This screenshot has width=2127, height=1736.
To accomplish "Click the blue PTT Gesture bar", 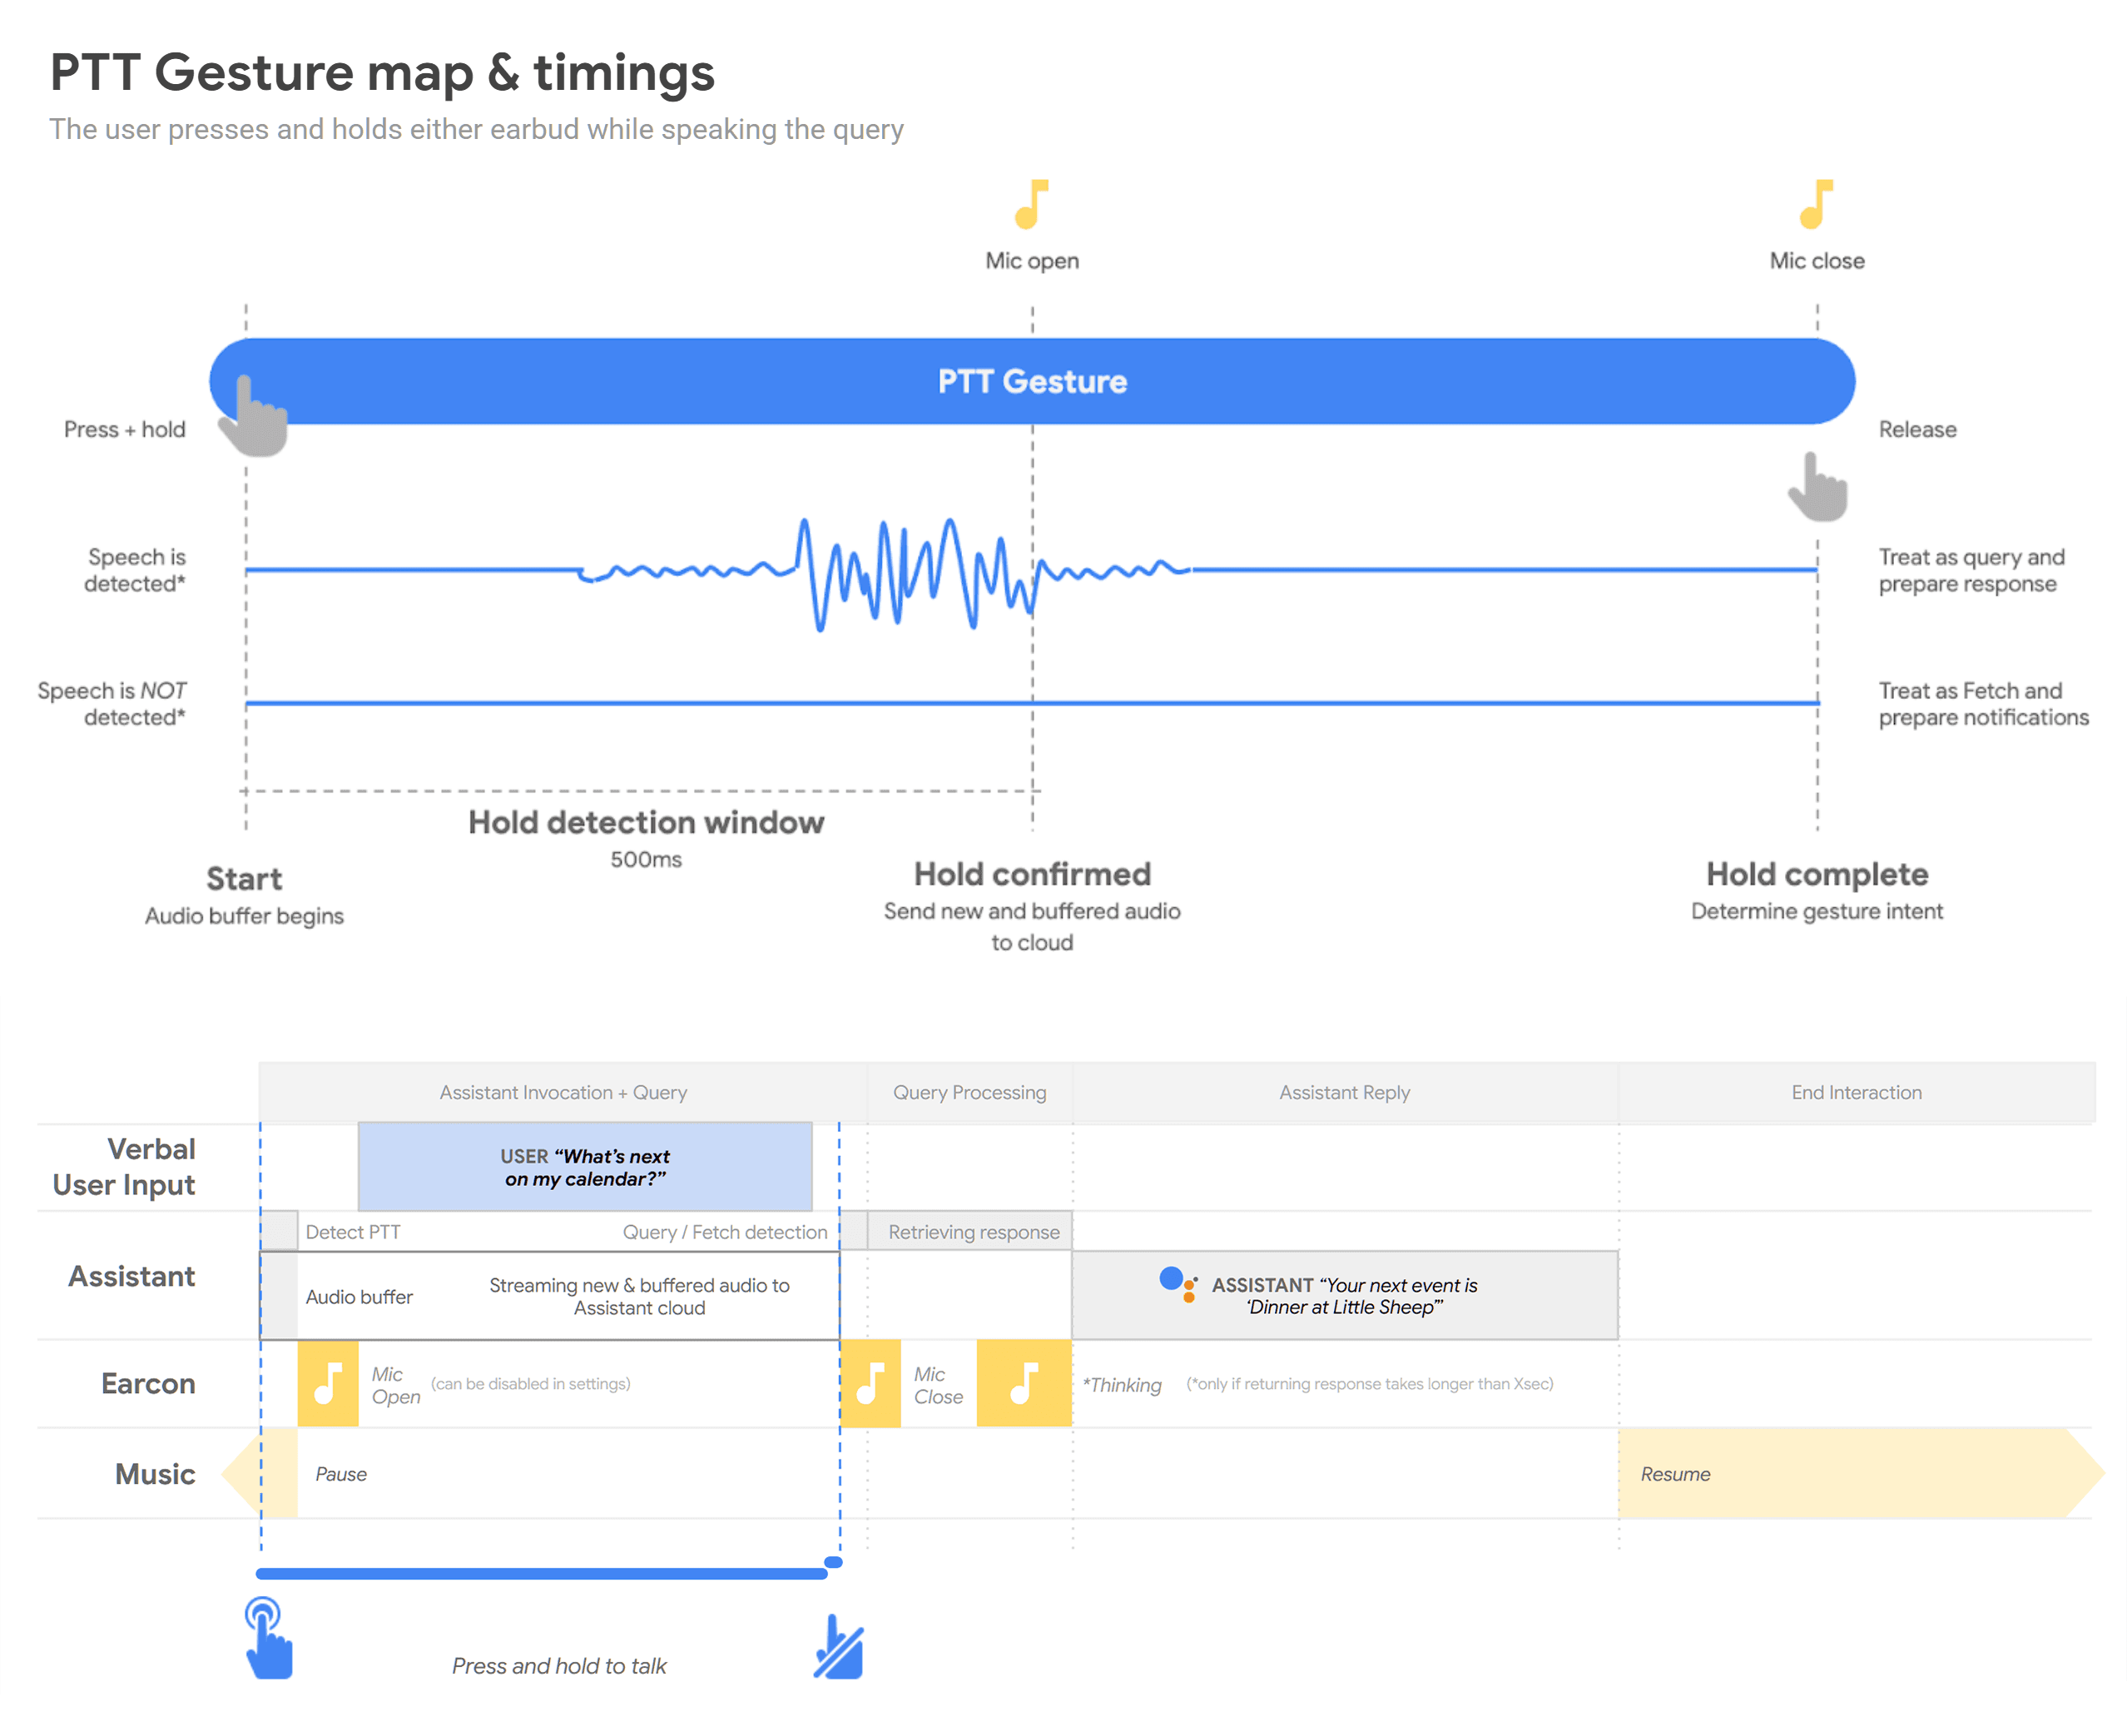I will (x=1032, y=381).
